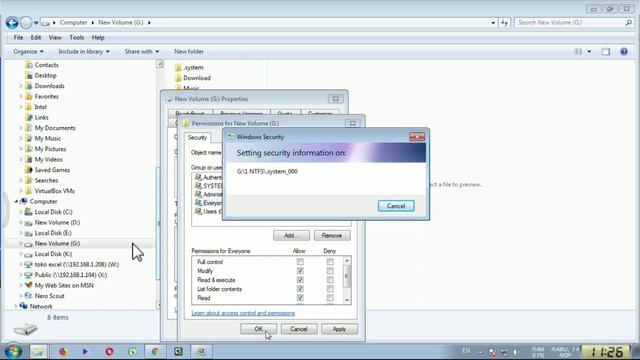Open the Chrome taskbar icon
Image resolution: width=640 pixels, height=360 pixels.
tap(155, 351)
